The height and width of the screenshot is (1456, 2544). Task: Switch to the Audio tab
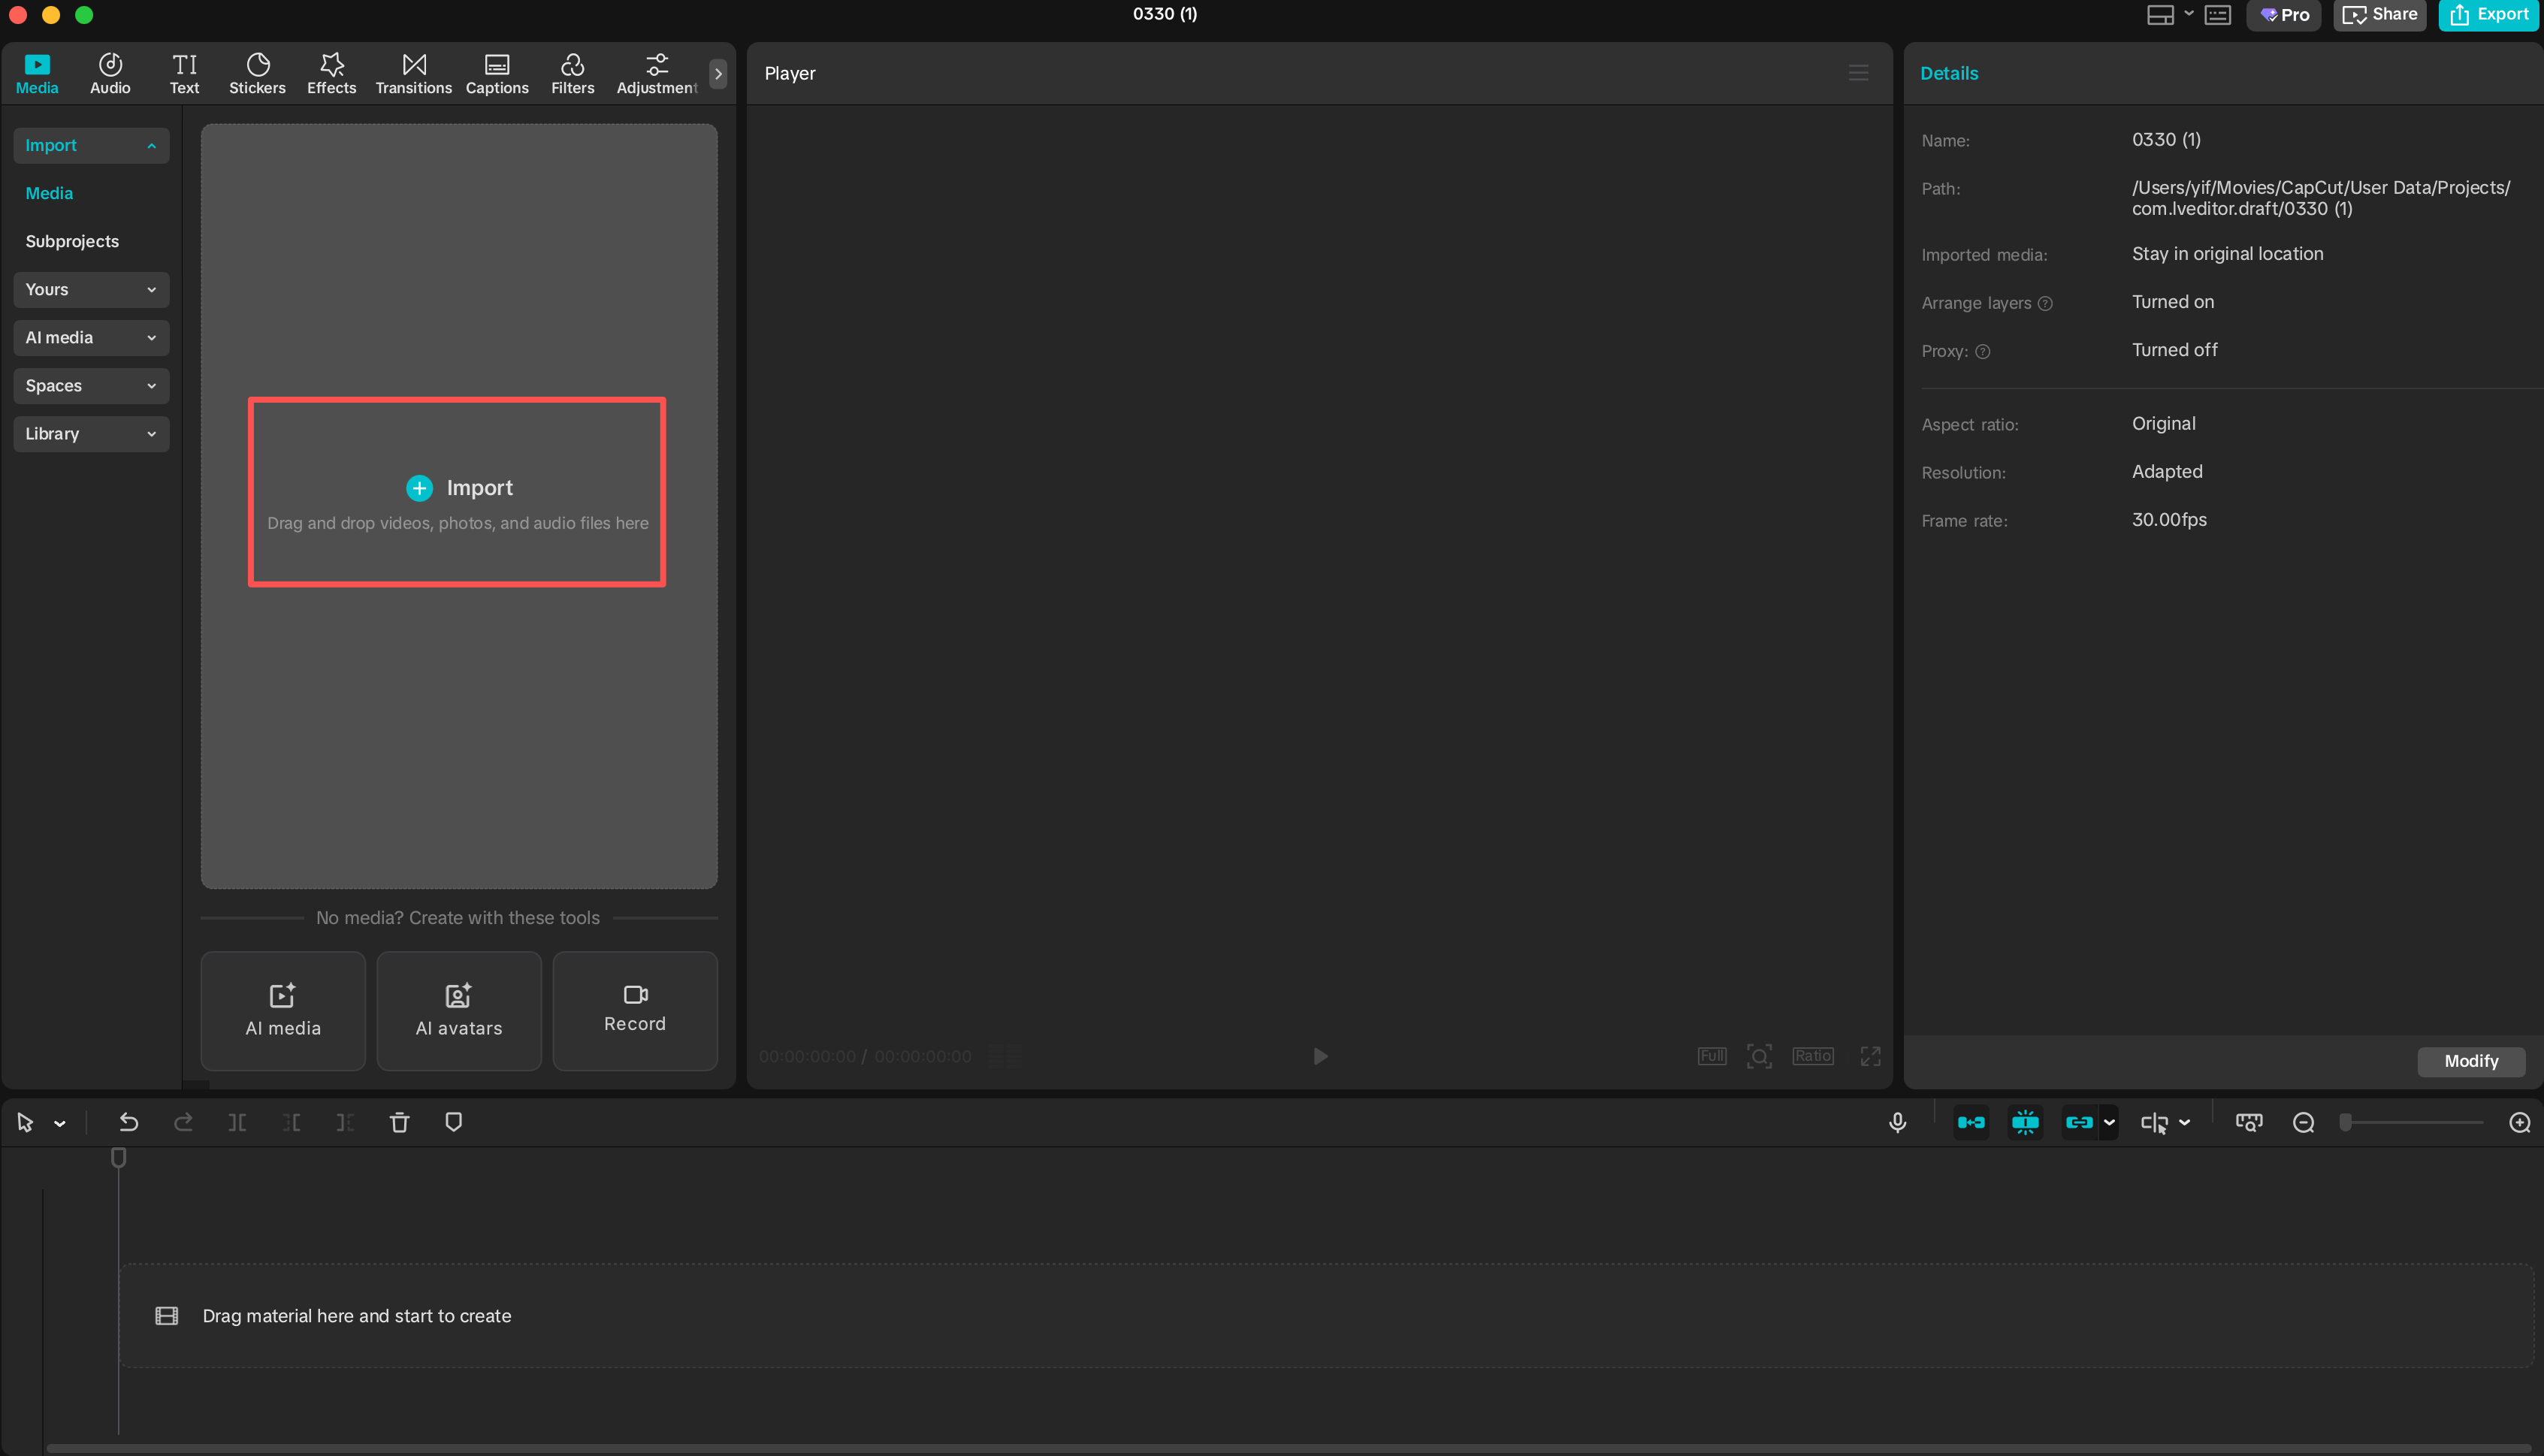point(109,71)
